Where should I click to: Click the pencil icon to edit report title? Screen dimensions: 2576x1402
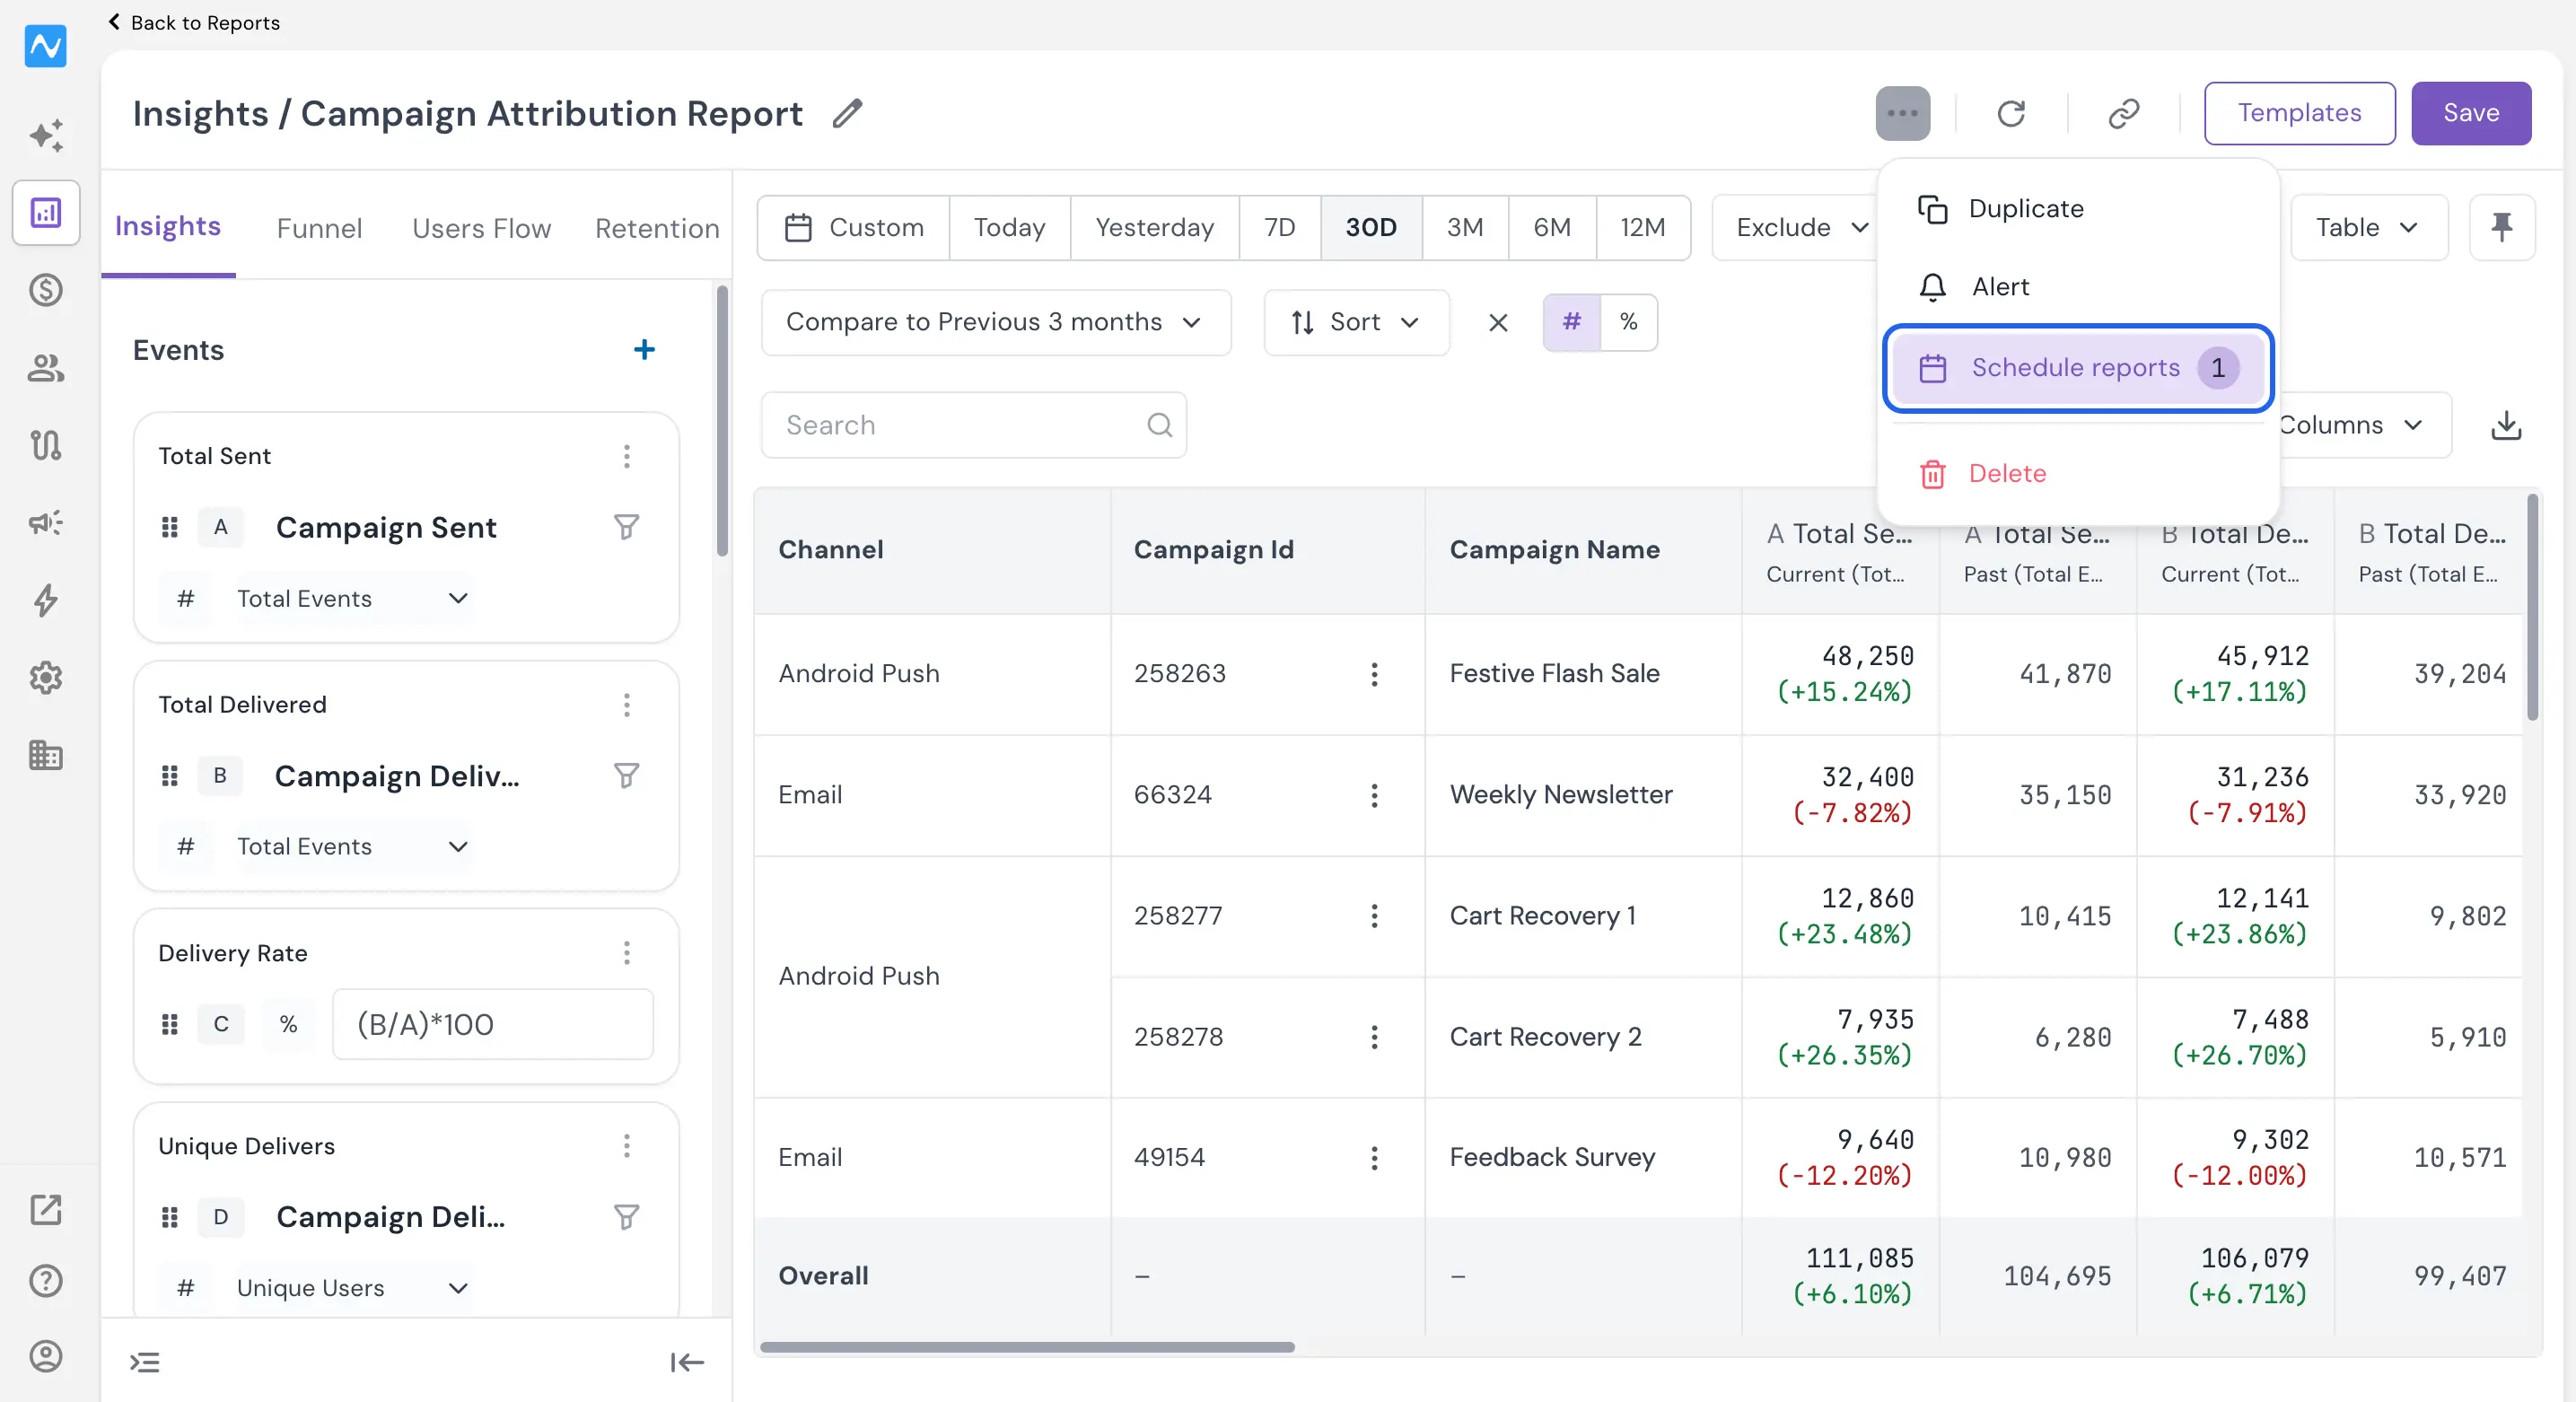[x=847, y=113]
